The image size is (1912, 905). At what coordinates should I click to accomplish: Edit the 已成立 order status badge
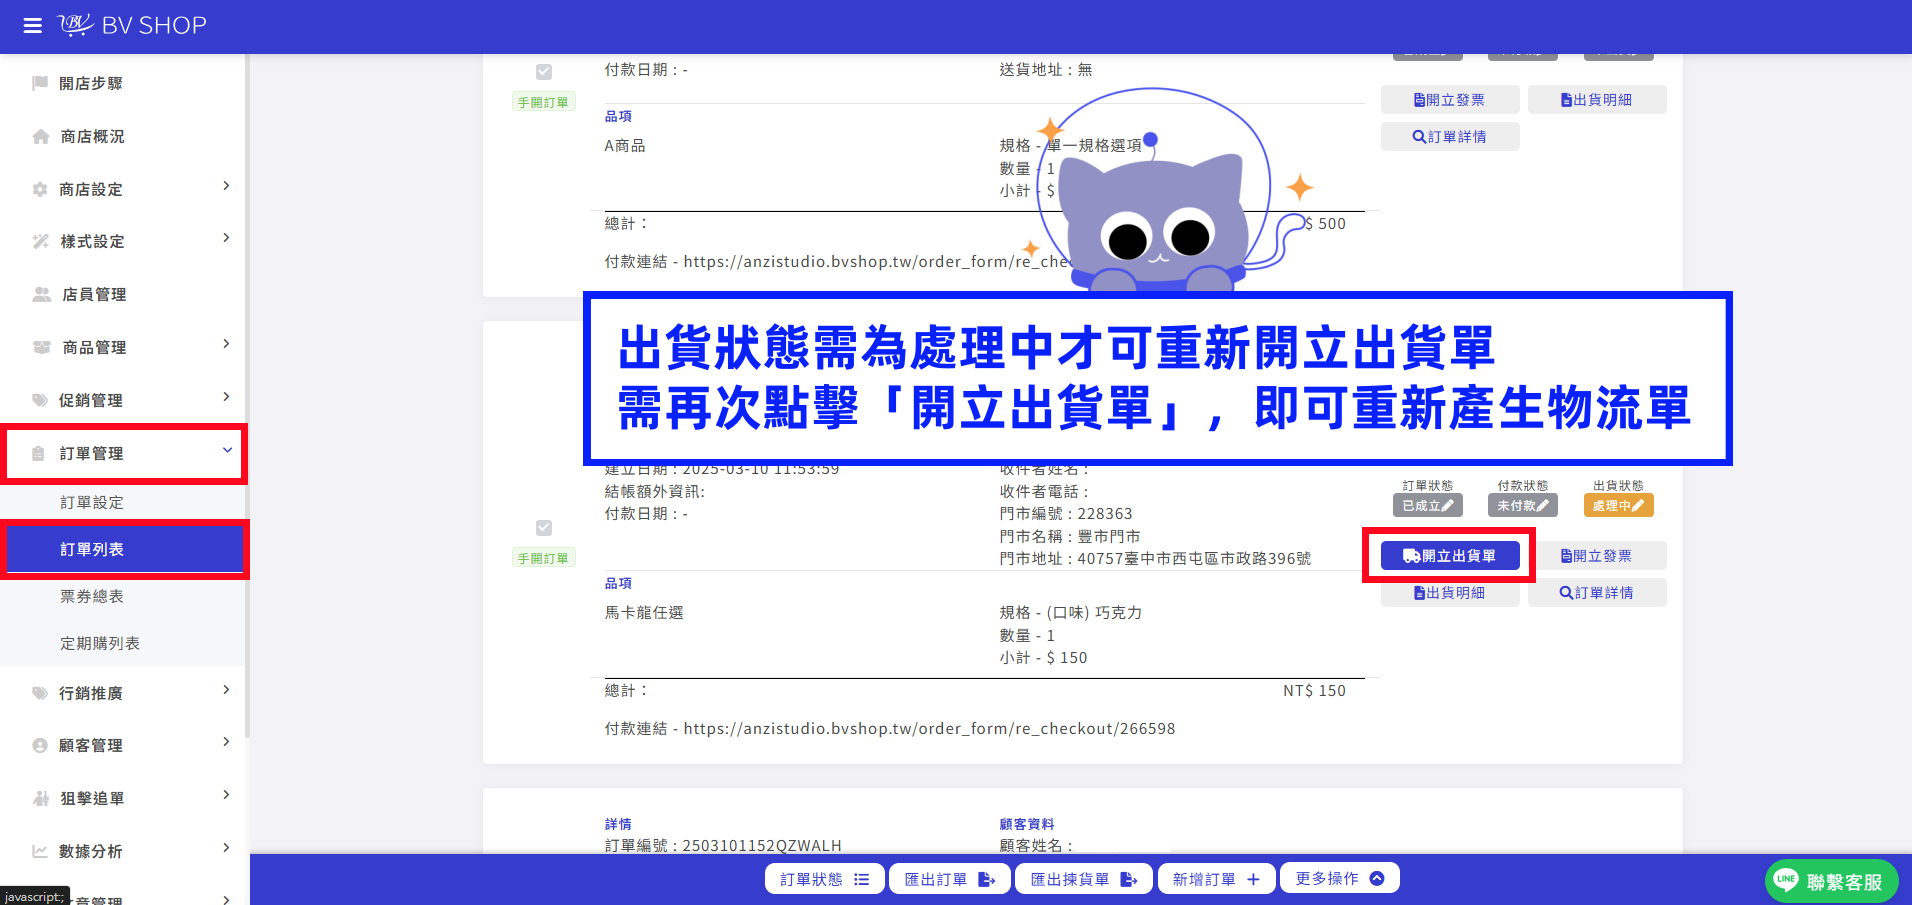click(1428, 506)
